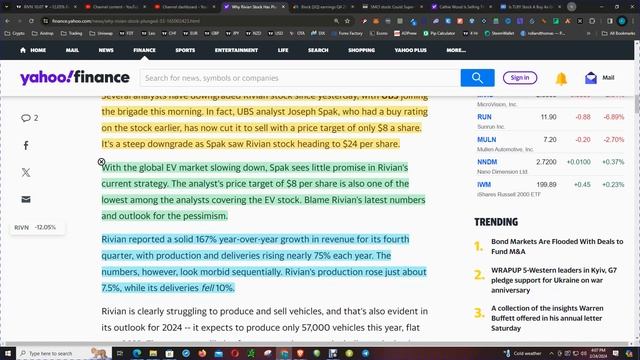640x360 pixels.
Task: Go to Entertainment in Yahoo nav
Action: [x=236, y=50]
